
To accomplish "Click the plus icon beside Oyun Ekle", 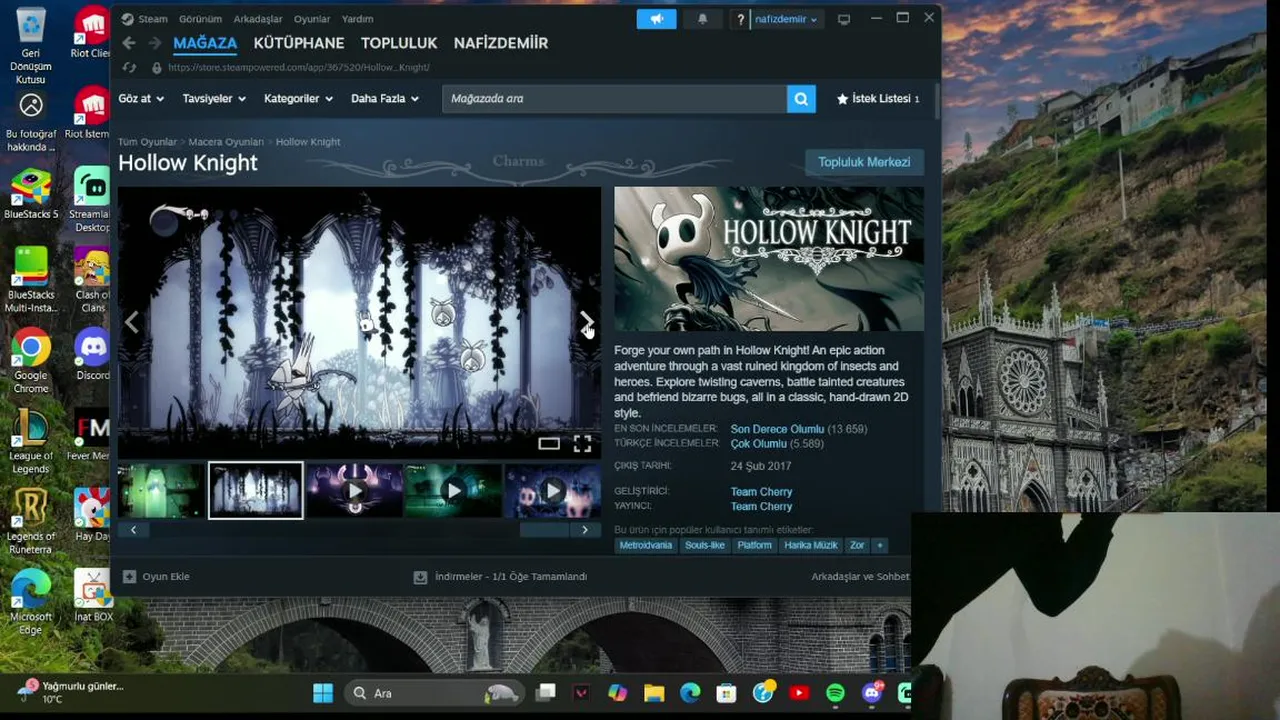I will coord(129,577).
